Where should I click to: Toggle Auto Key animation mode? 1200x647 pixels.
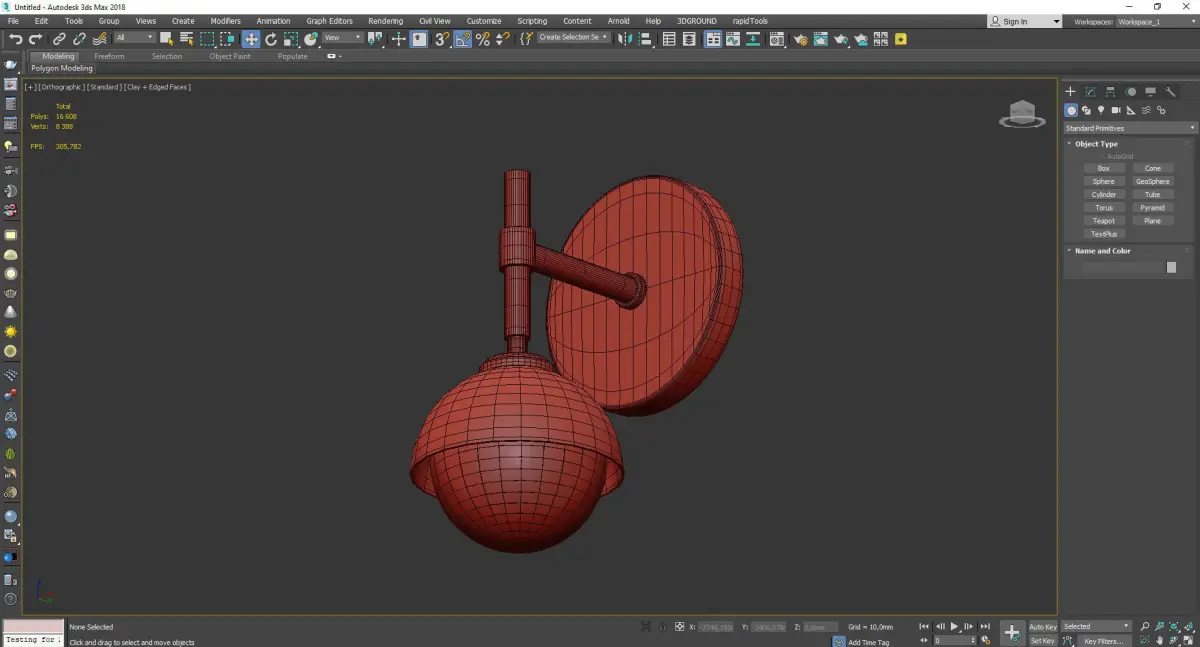tap(1042, 627)
